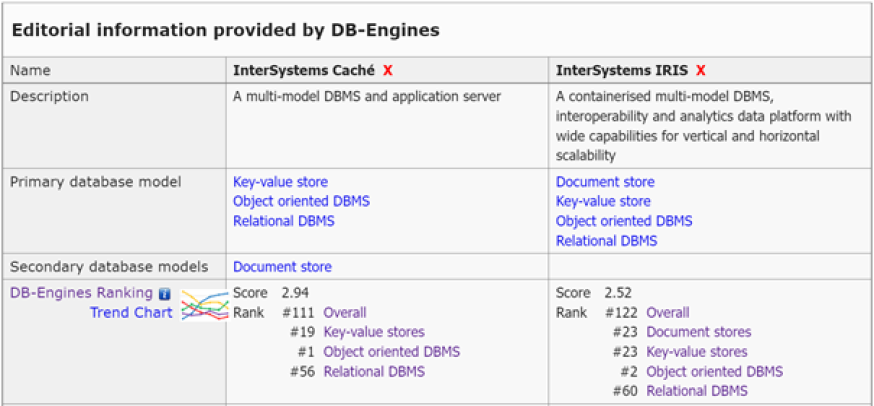Select InterSystems Caché name header text
This screenshot has width=874, height=406.
click(304, 70)
